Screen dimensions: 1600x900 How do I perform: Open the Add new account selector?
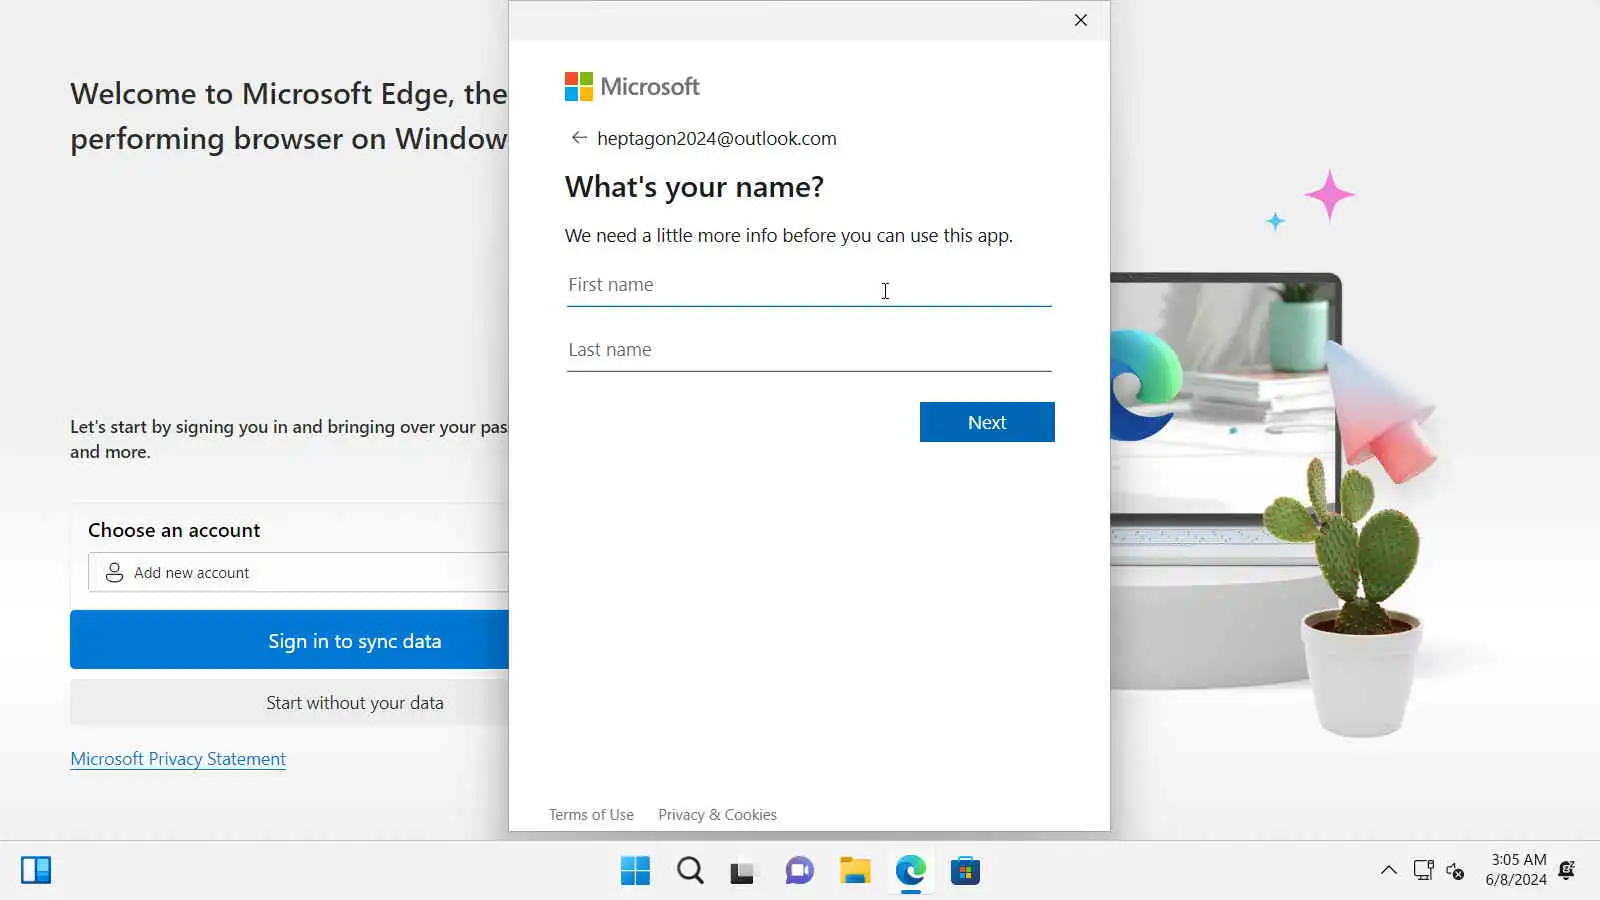[x=298, y=573]
